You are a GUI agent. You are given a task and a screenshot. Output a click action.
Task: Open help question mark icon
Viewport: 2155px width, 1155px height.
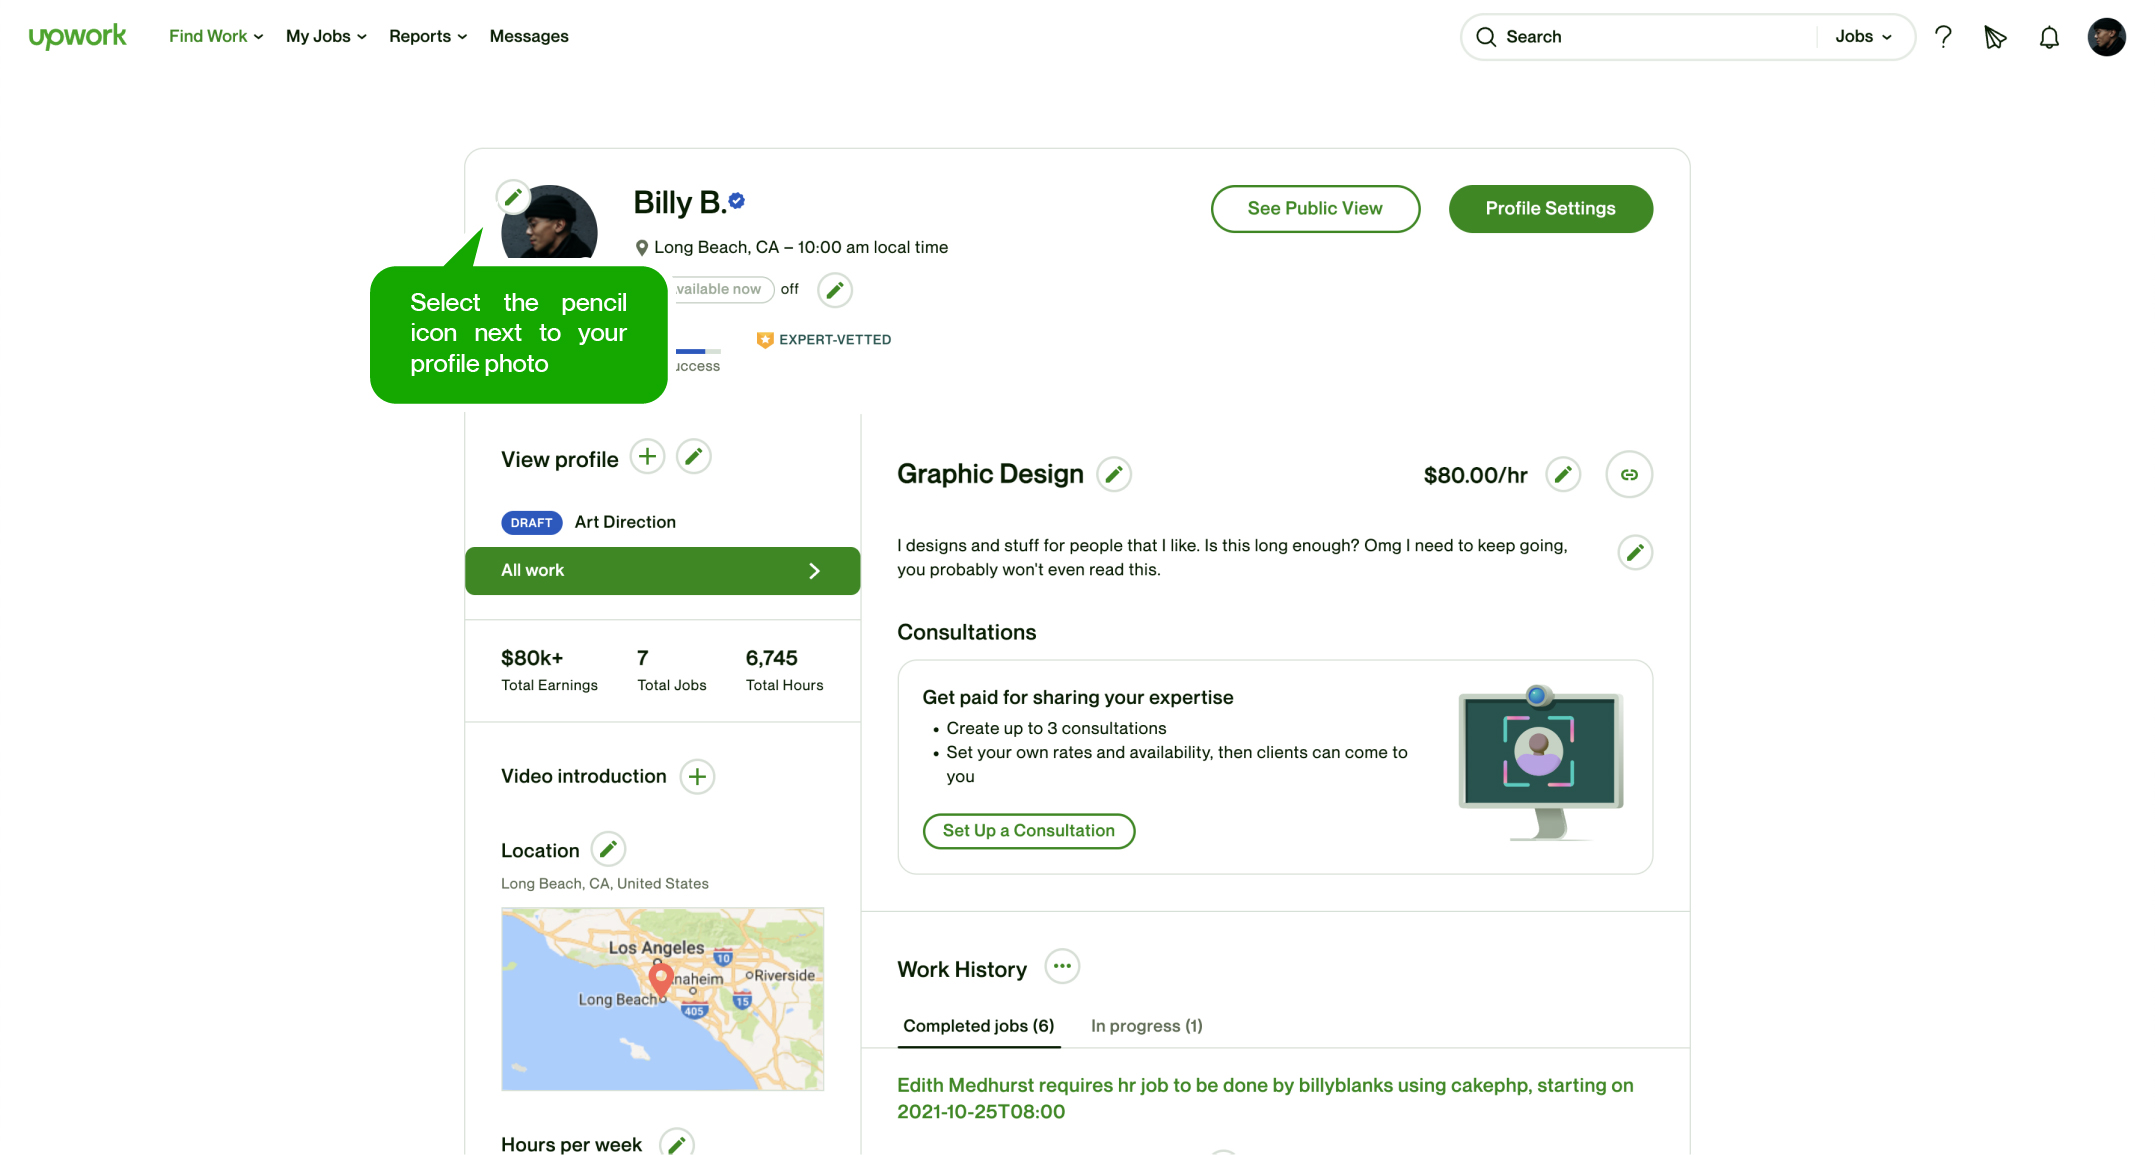pos(1943,37)
